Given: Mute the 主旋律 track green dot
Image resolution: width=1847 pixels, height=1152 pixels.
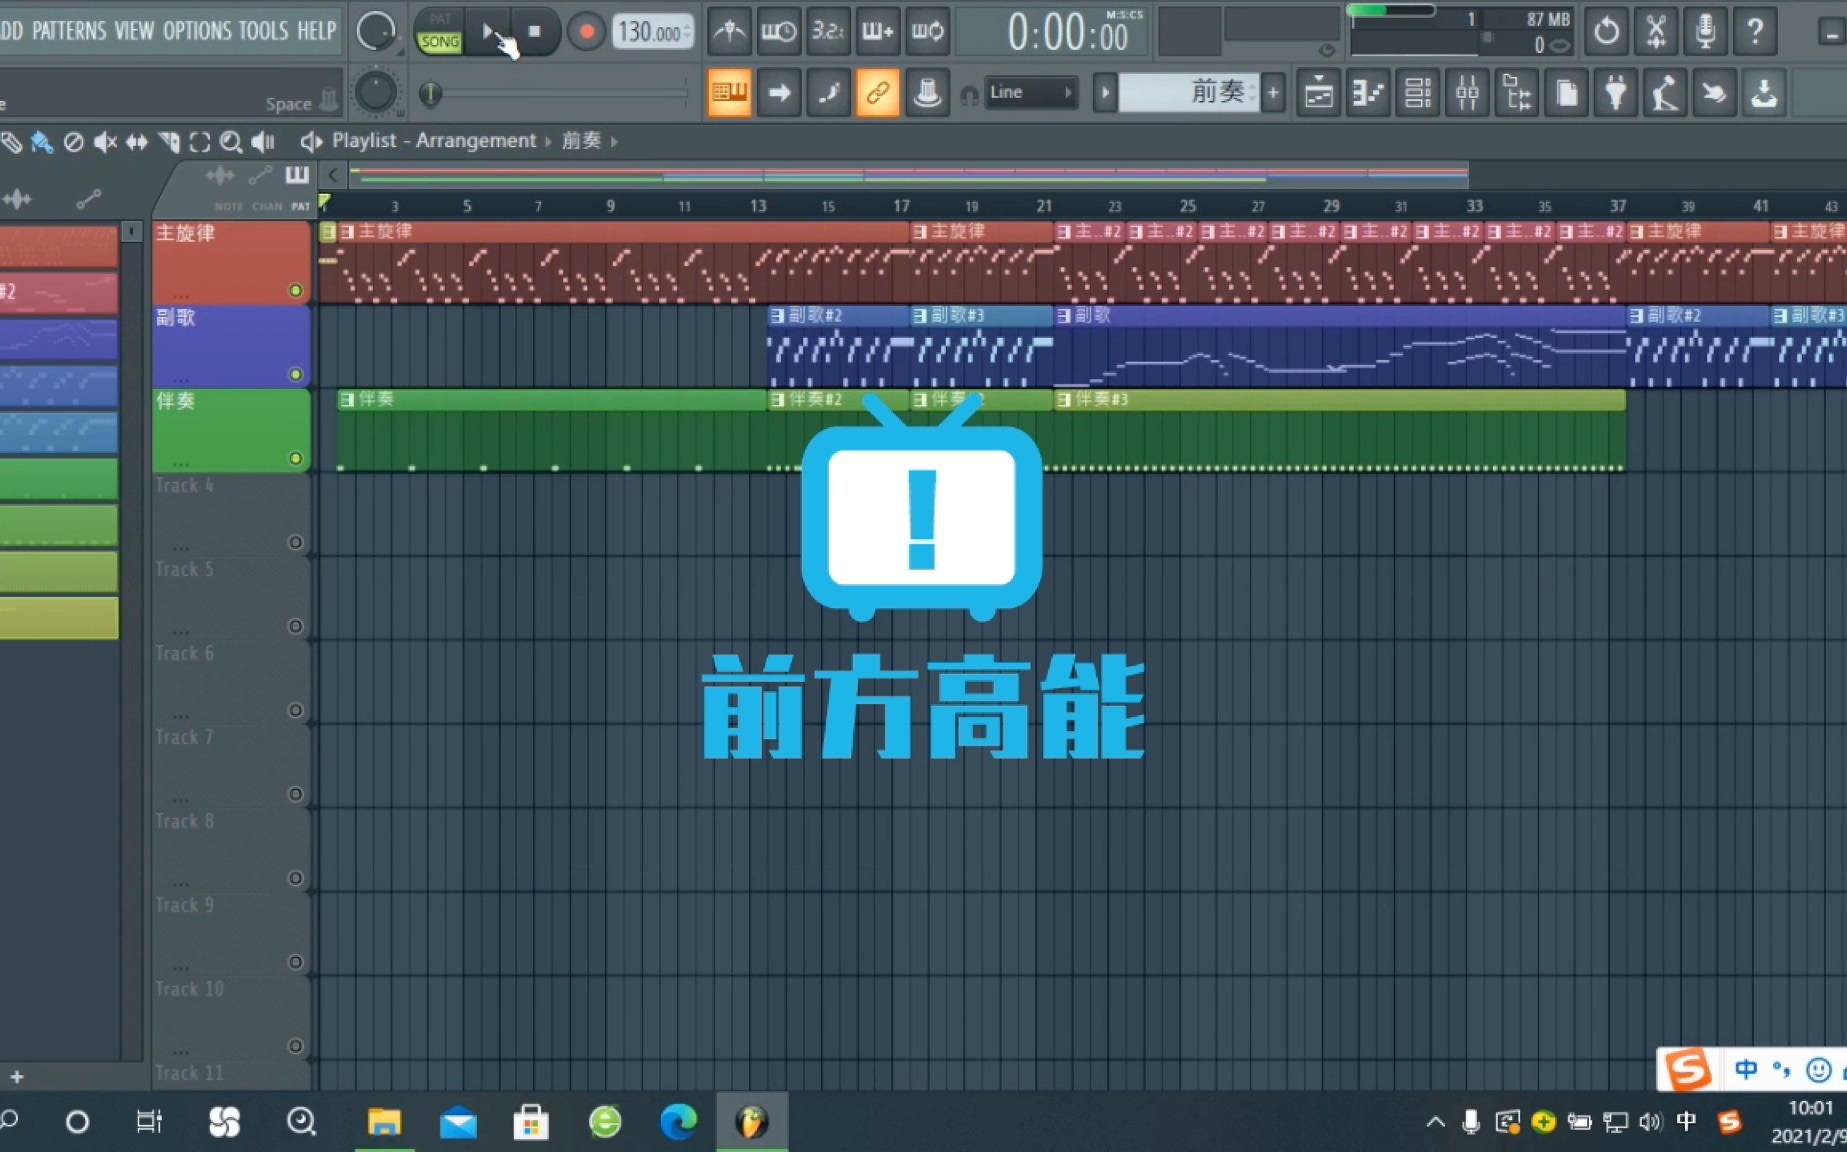Looking at the screenshot, I should pyautogui.click(x=295, y=290).
